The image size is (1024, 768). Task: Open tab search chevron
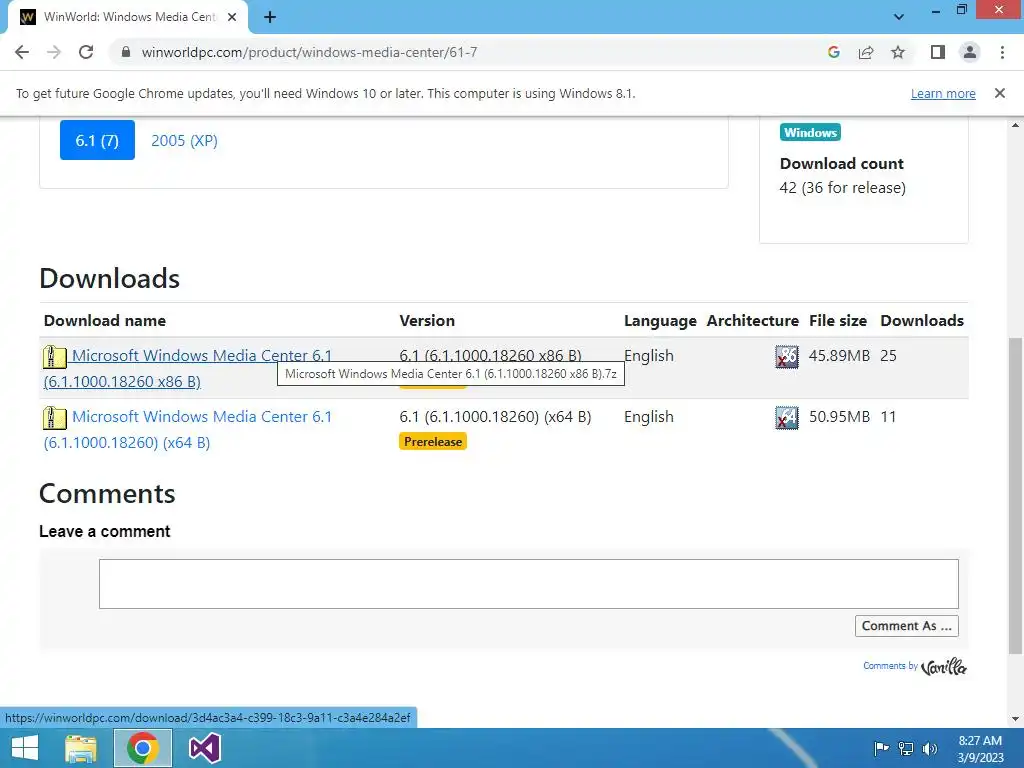(x=899, y=17)
